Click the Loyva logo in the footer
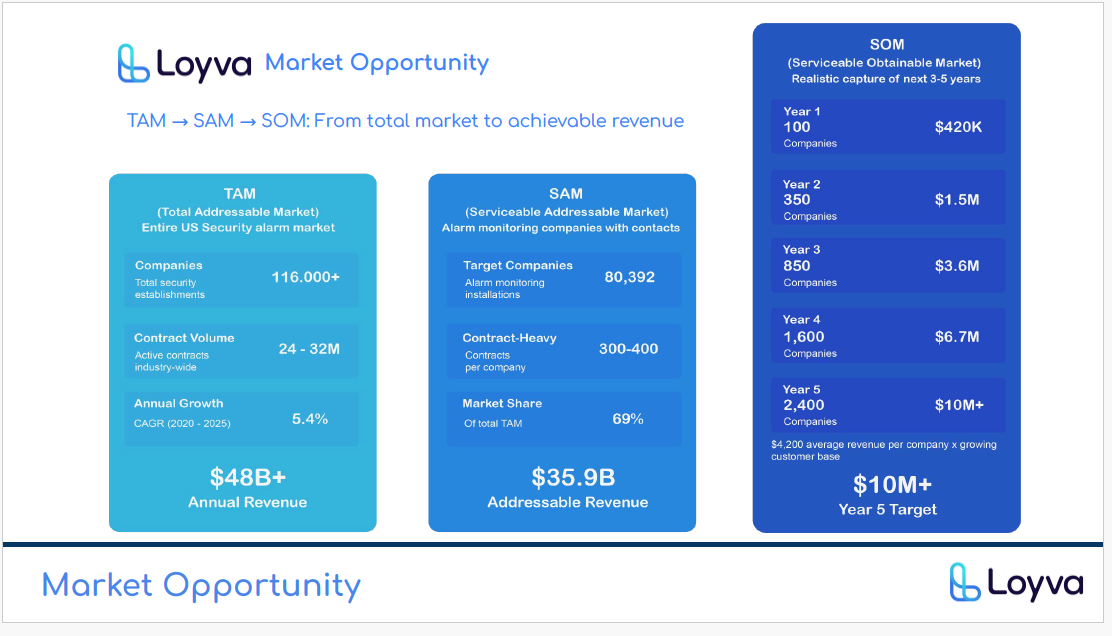 pos(1016,583)
